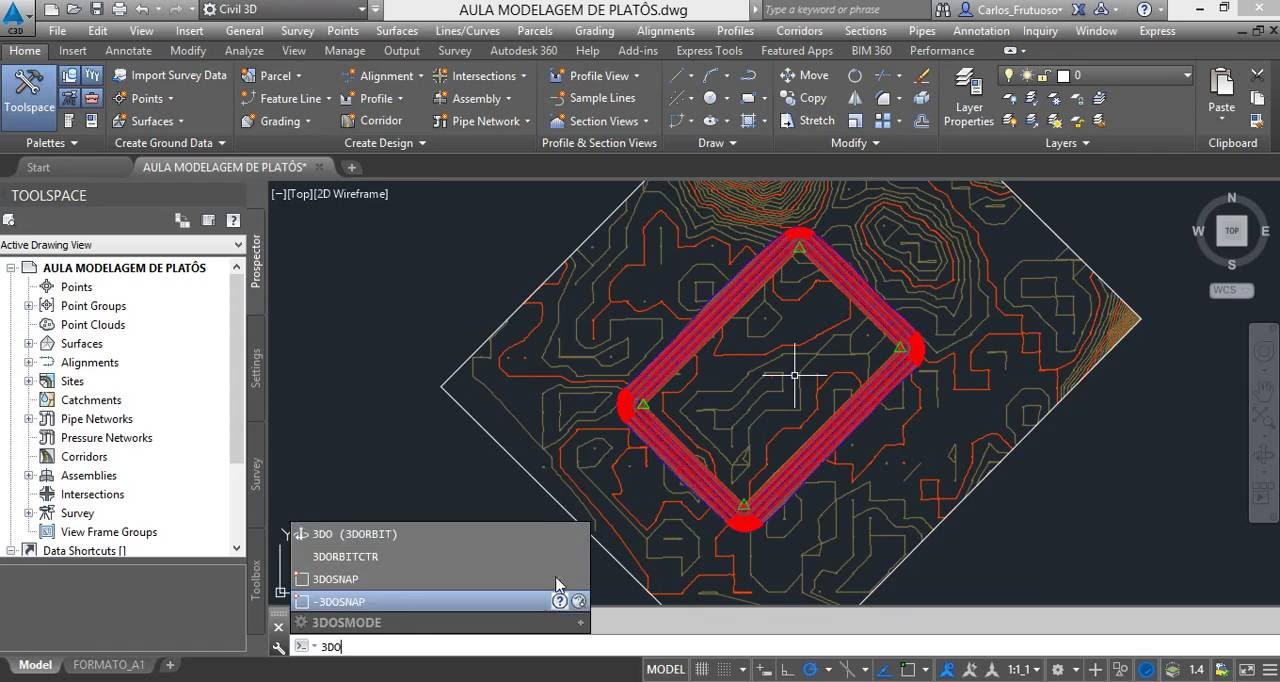Select the Rotate tool
1280x682 pixels.
pos(855,75)
